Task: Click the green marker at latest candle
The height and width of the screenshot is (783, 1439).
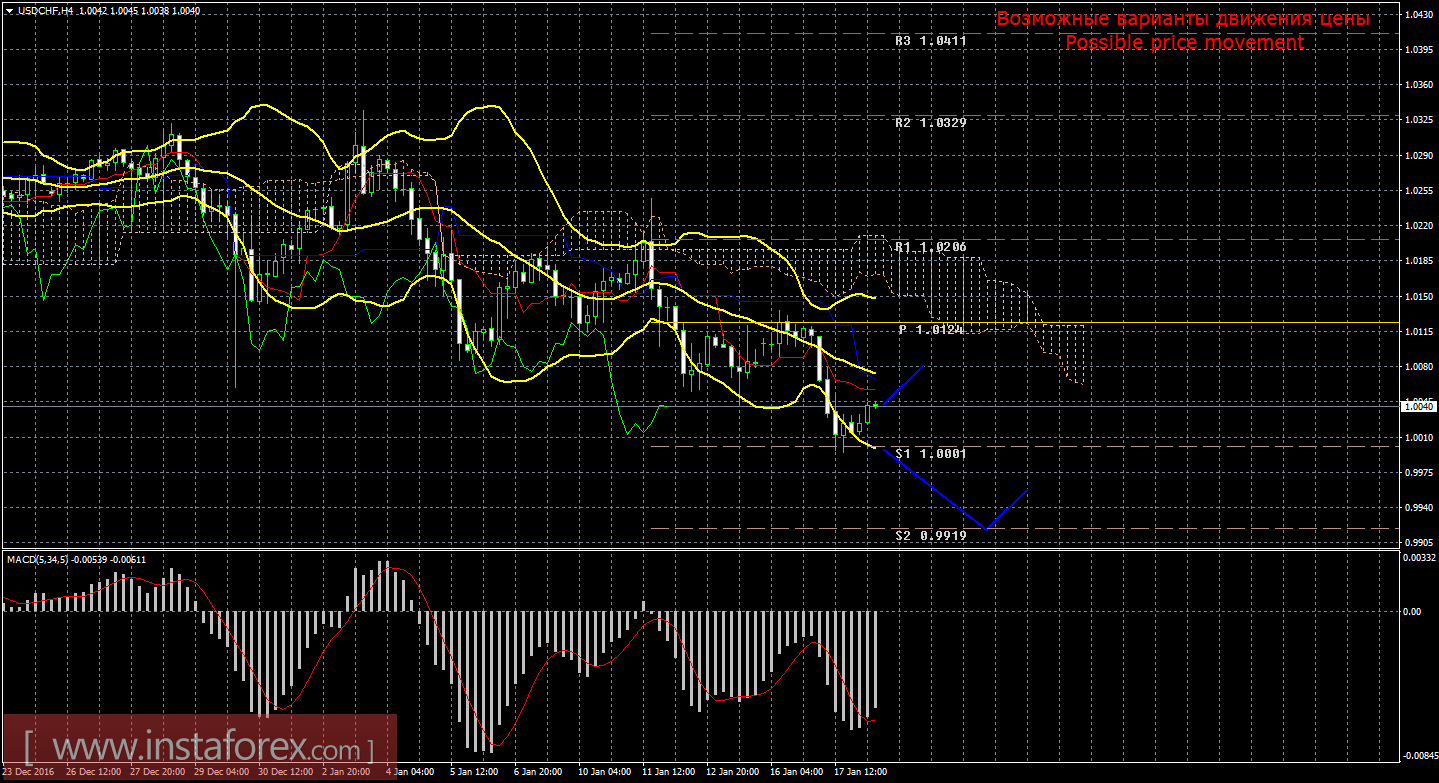Action: (876, 405)
